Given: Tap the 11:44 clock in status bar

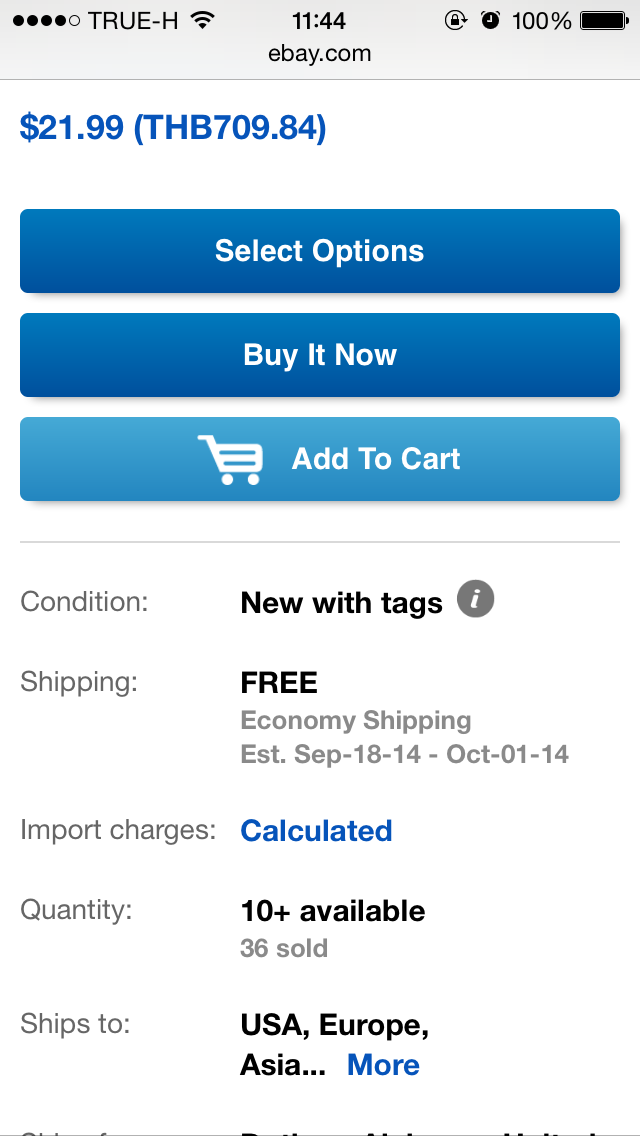Looking at the screenshot, I should coord(319,20).
